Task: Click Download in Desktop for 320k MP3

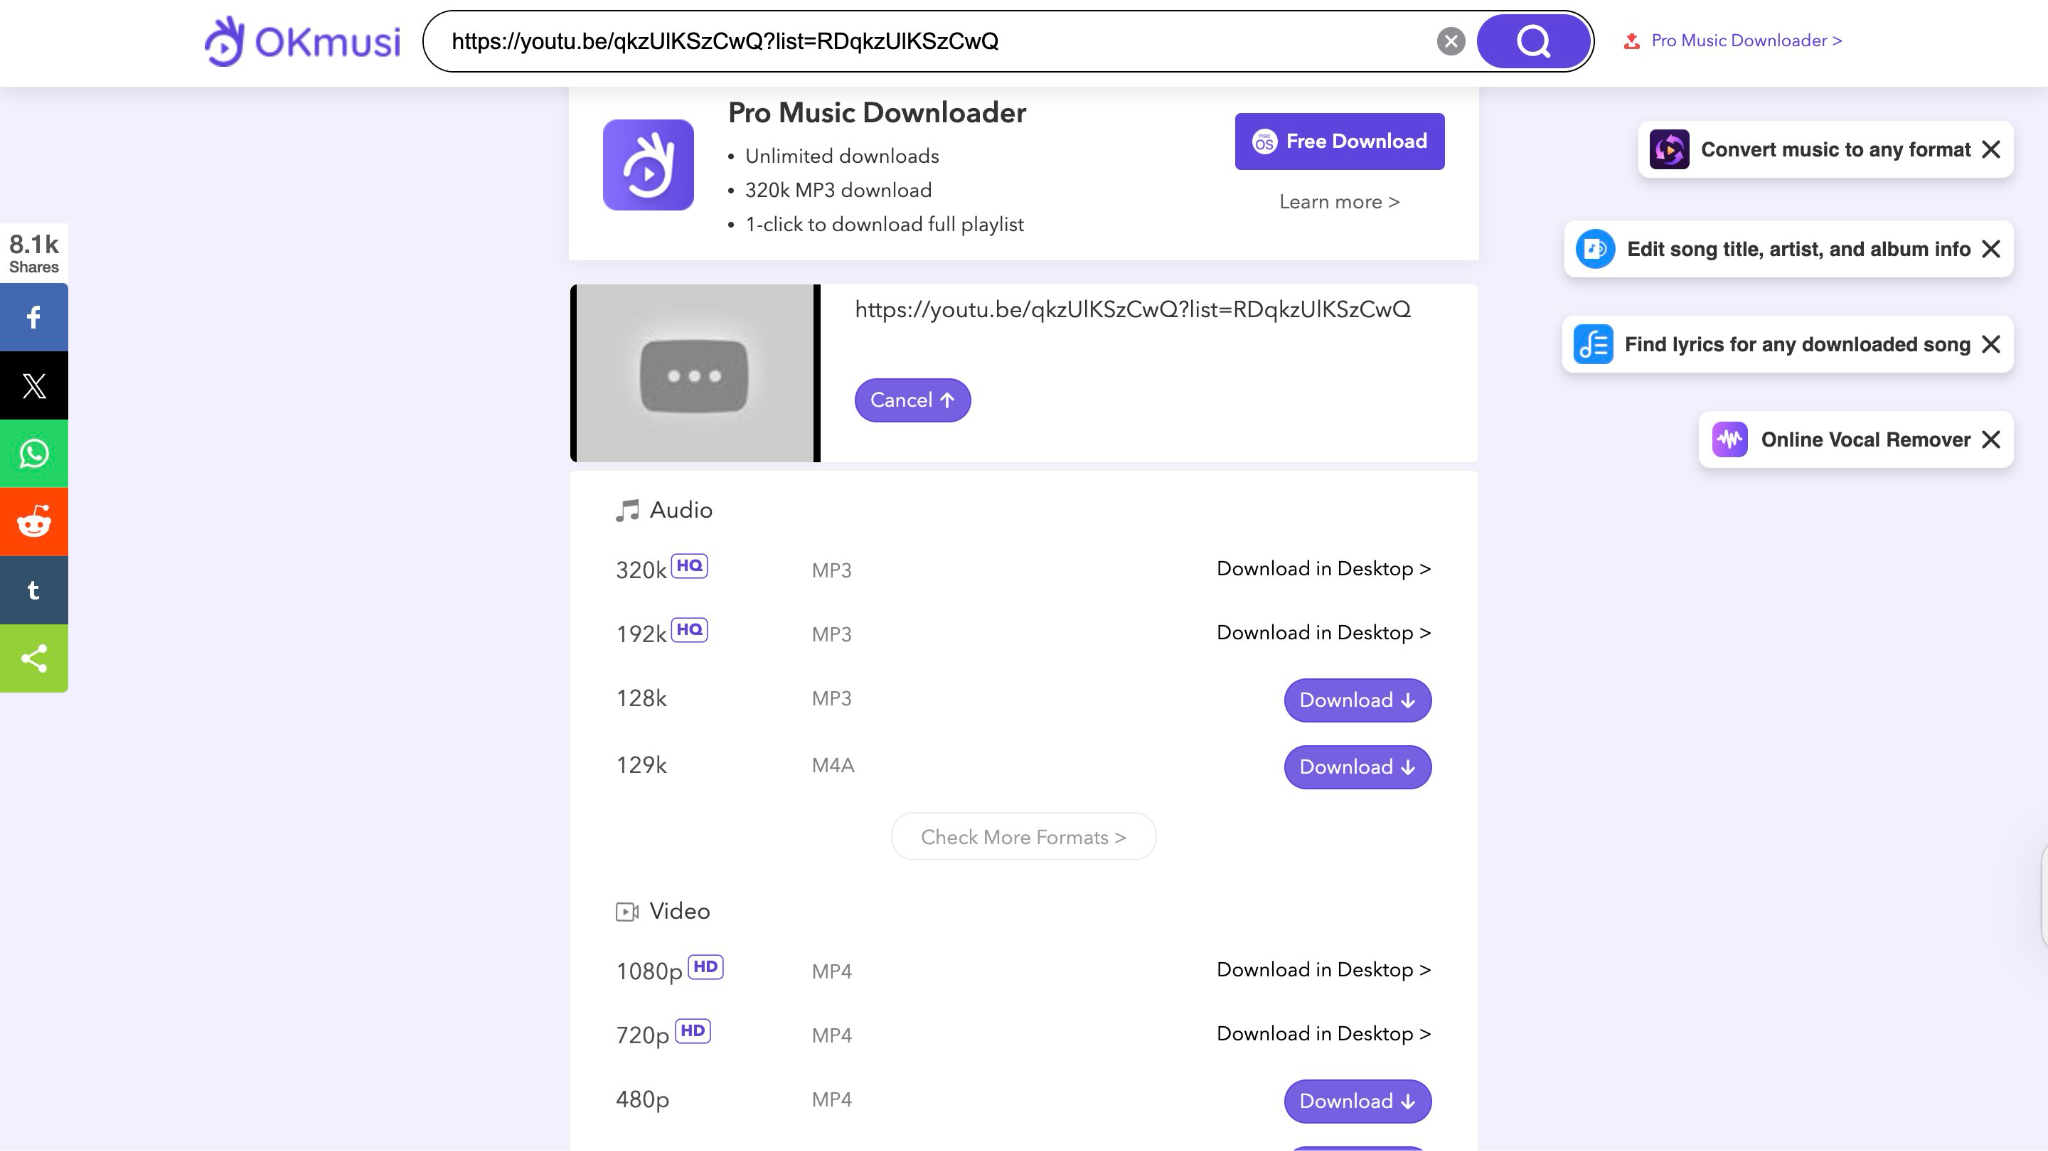Action: pos(1324,569)
